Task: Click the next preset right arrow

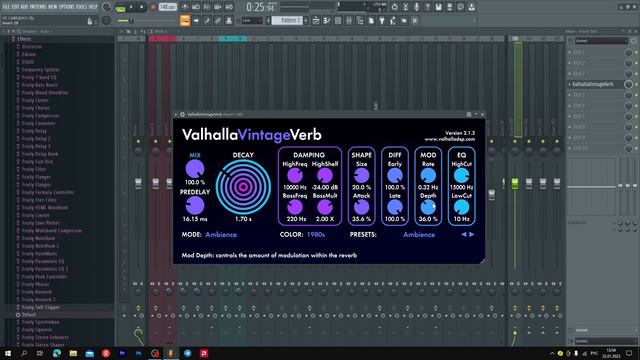Action: pyautogui.click(x=472, y=235)
